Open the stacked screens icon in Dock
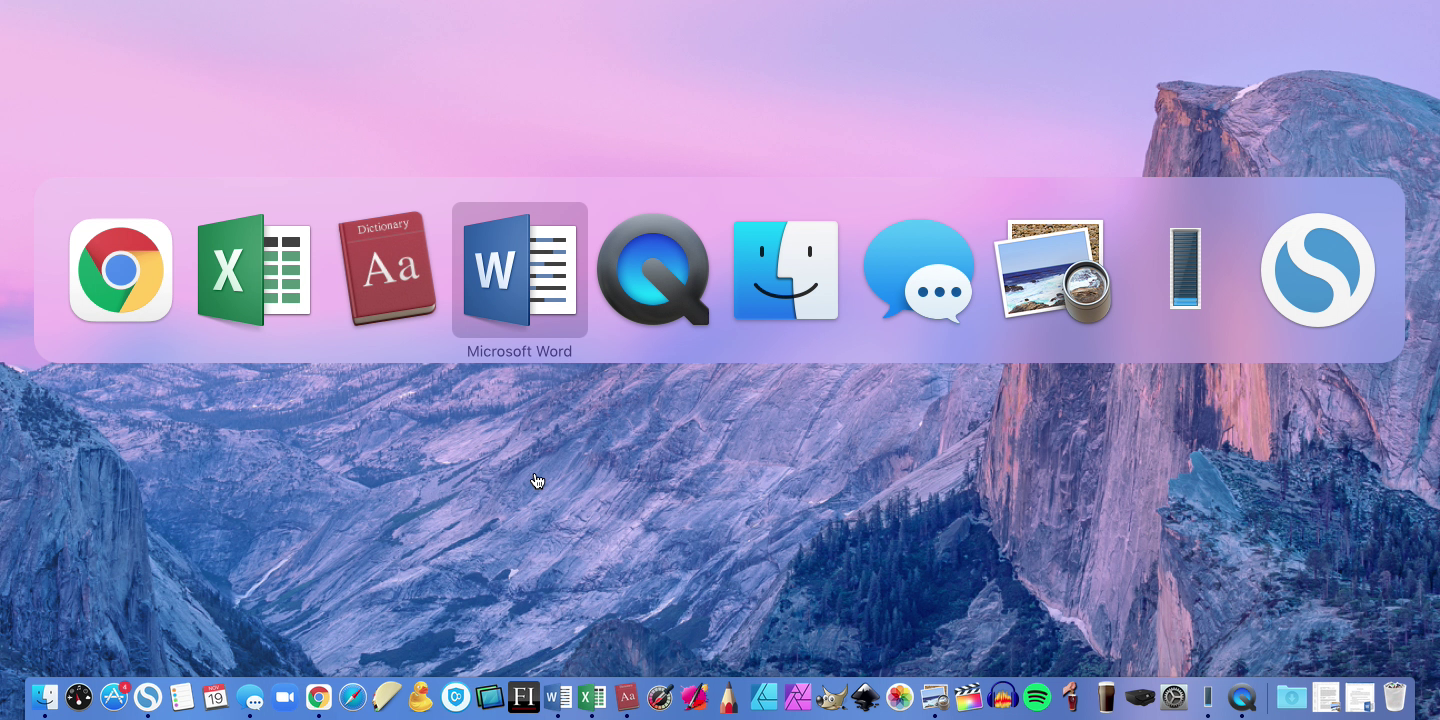The height and width of the screenshot is (720, 1440). point(490,697)
